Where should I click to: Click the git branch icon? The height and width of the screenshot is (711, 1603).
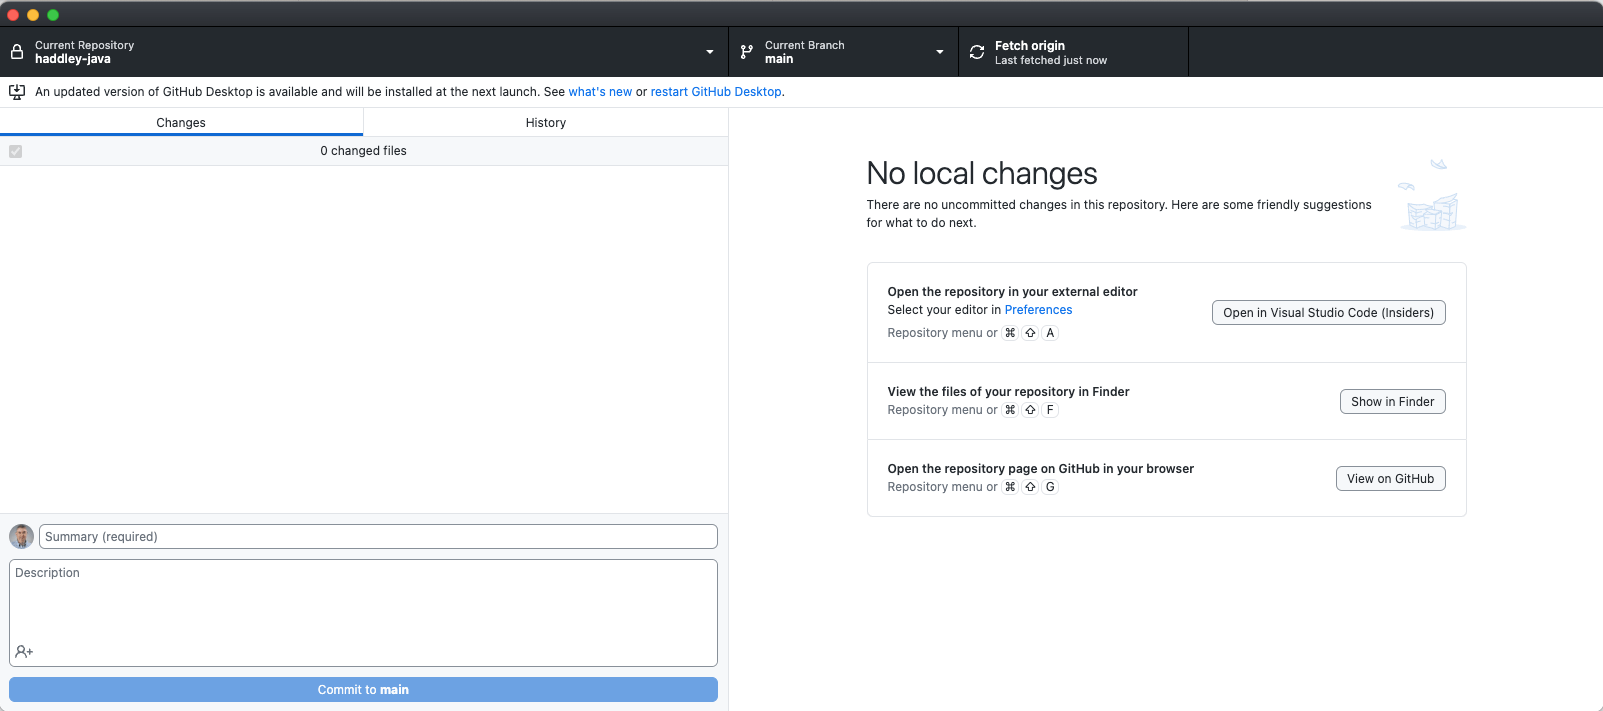746,52
